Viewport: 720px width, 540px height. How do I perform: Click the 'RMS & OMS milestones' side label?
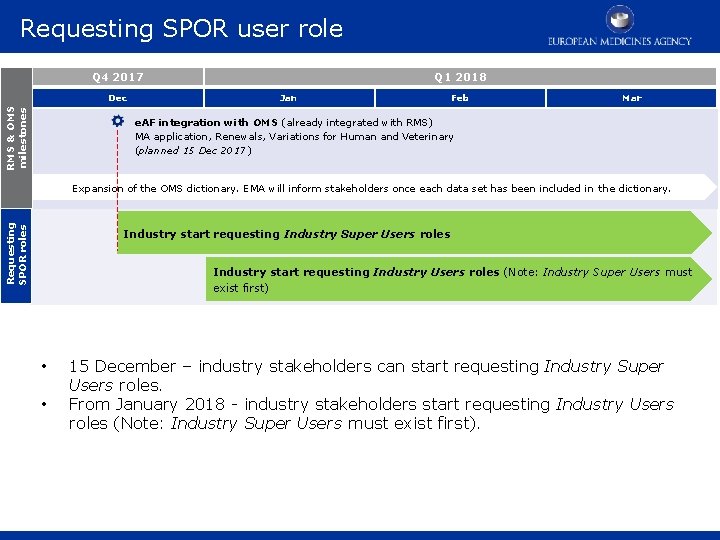click(x=17, y=138)
